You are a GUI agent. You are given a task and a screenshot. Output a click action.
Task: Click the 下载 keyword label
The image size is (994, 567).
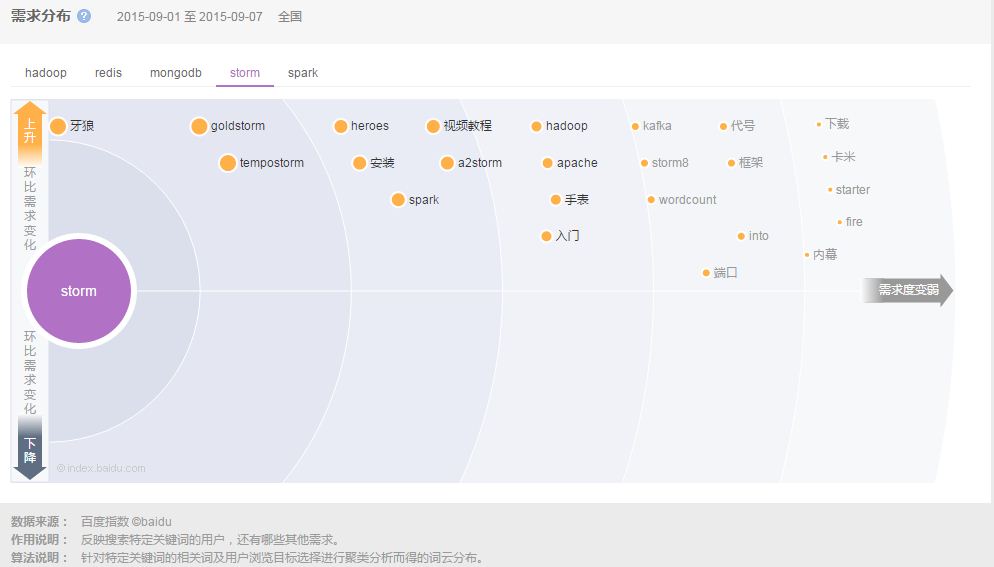click(x=837, y=124)
